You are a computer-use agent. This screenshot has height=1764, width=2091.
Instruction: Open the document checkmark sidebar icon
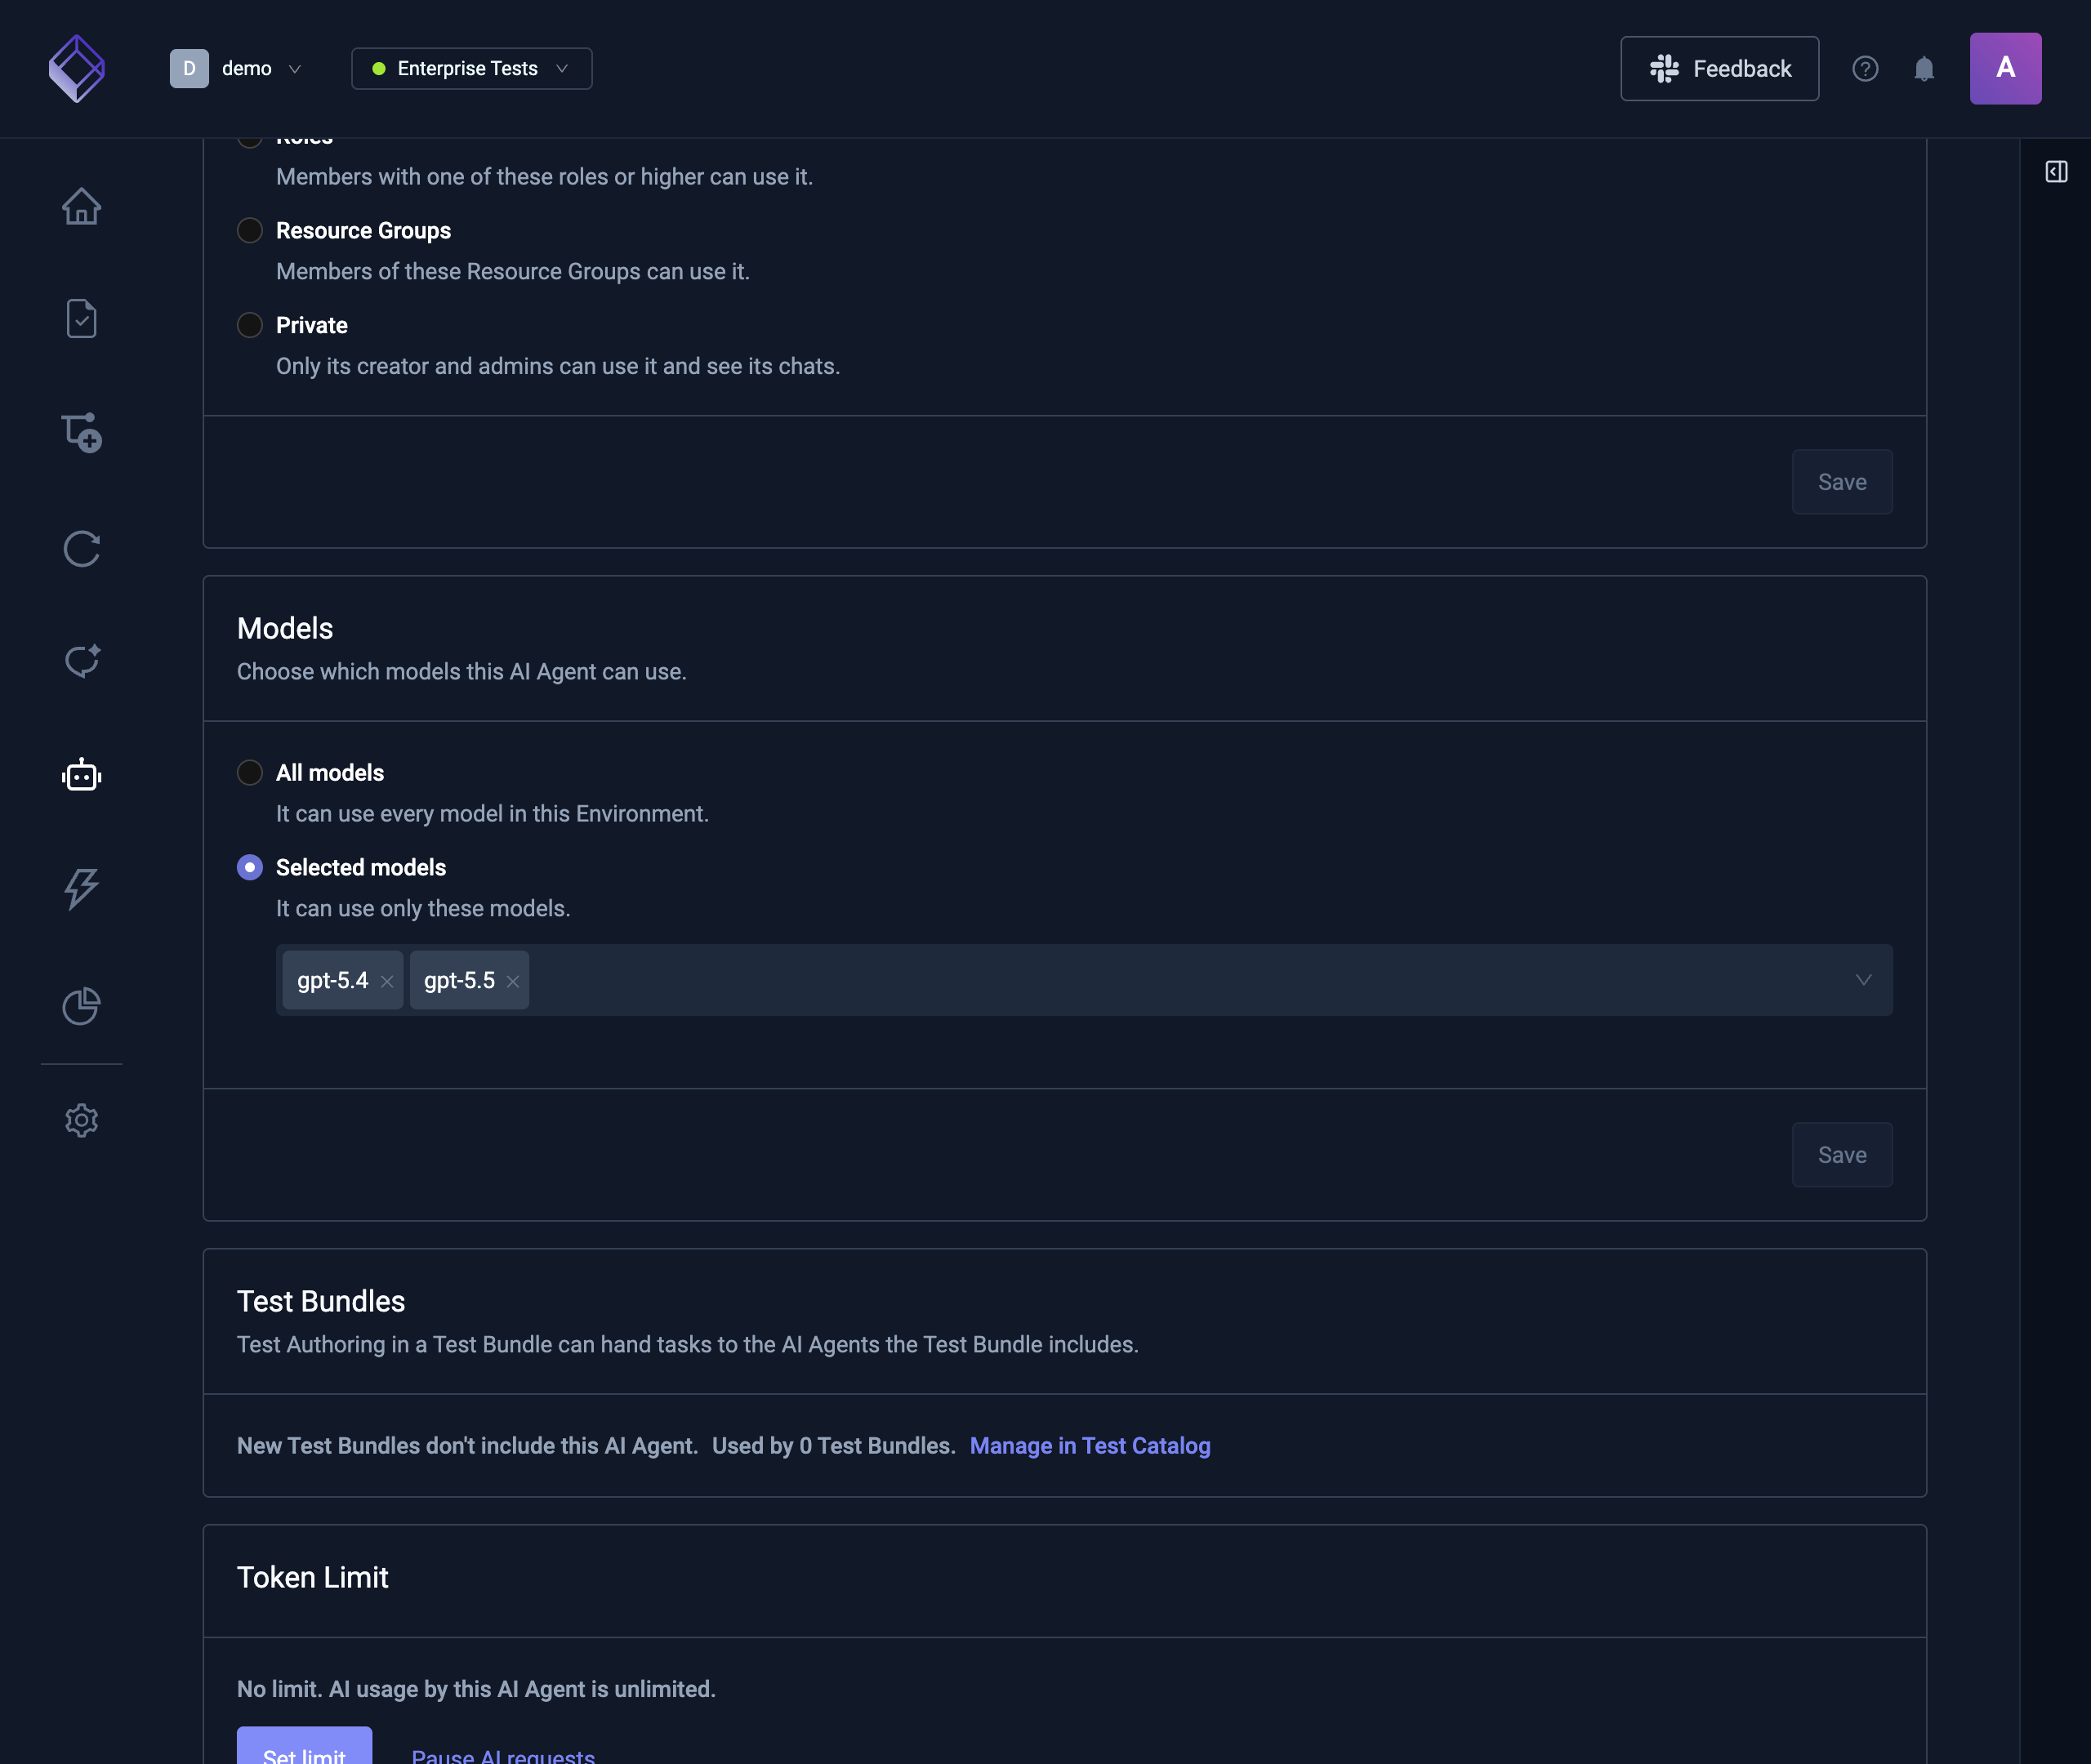(81, 319)
